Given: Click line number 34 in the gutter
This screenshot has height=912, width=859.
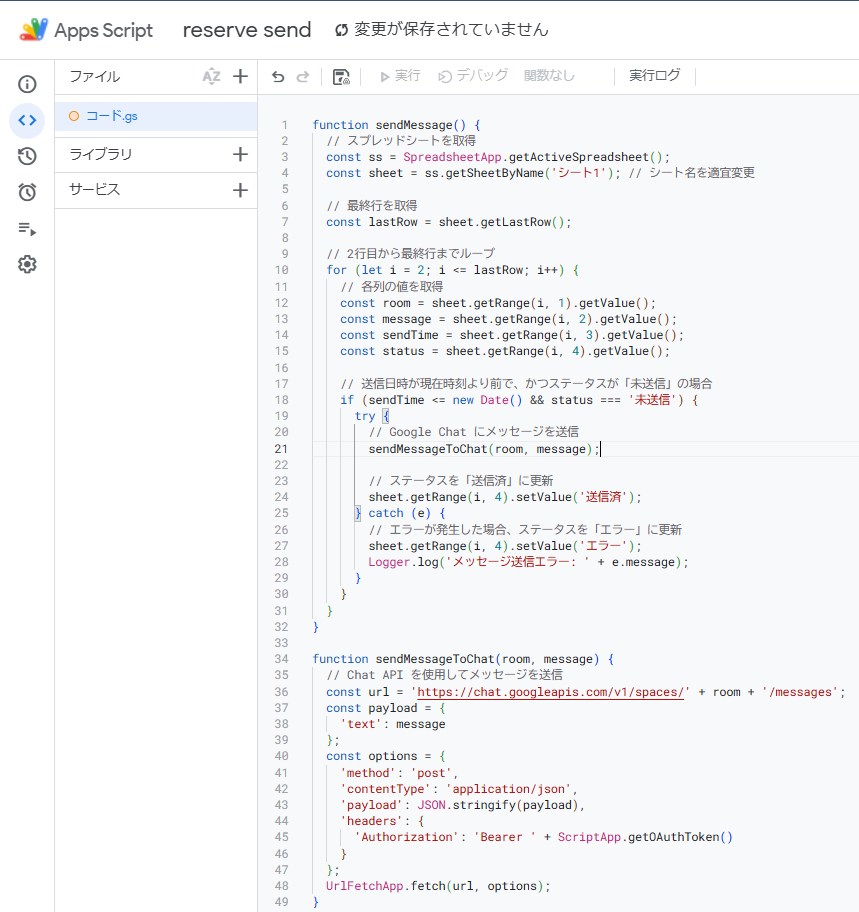Looking at the screenshot, I should 281,659.
